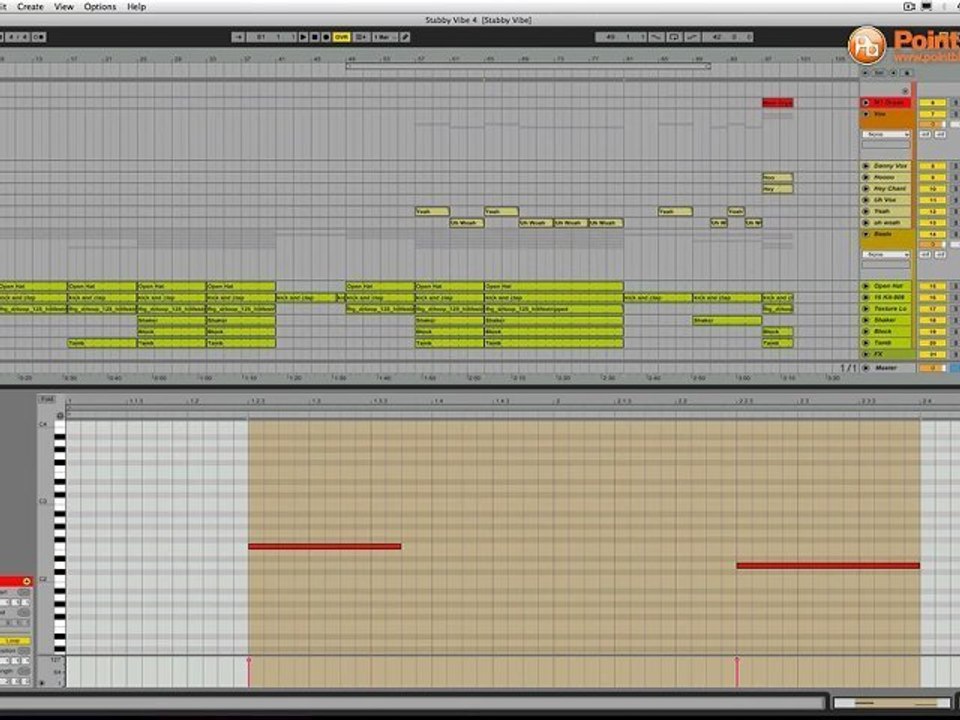Toggle the yellow clip Loop button
This screenshot has width=960, height=720.
click(x=13, y=641)
